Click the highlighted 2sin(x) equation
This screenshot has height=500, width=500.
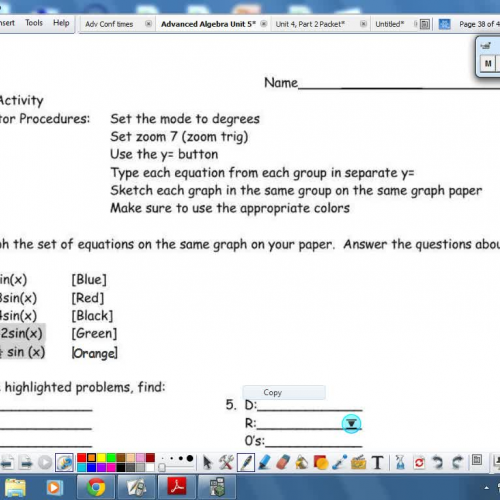(x=22, y=333)
